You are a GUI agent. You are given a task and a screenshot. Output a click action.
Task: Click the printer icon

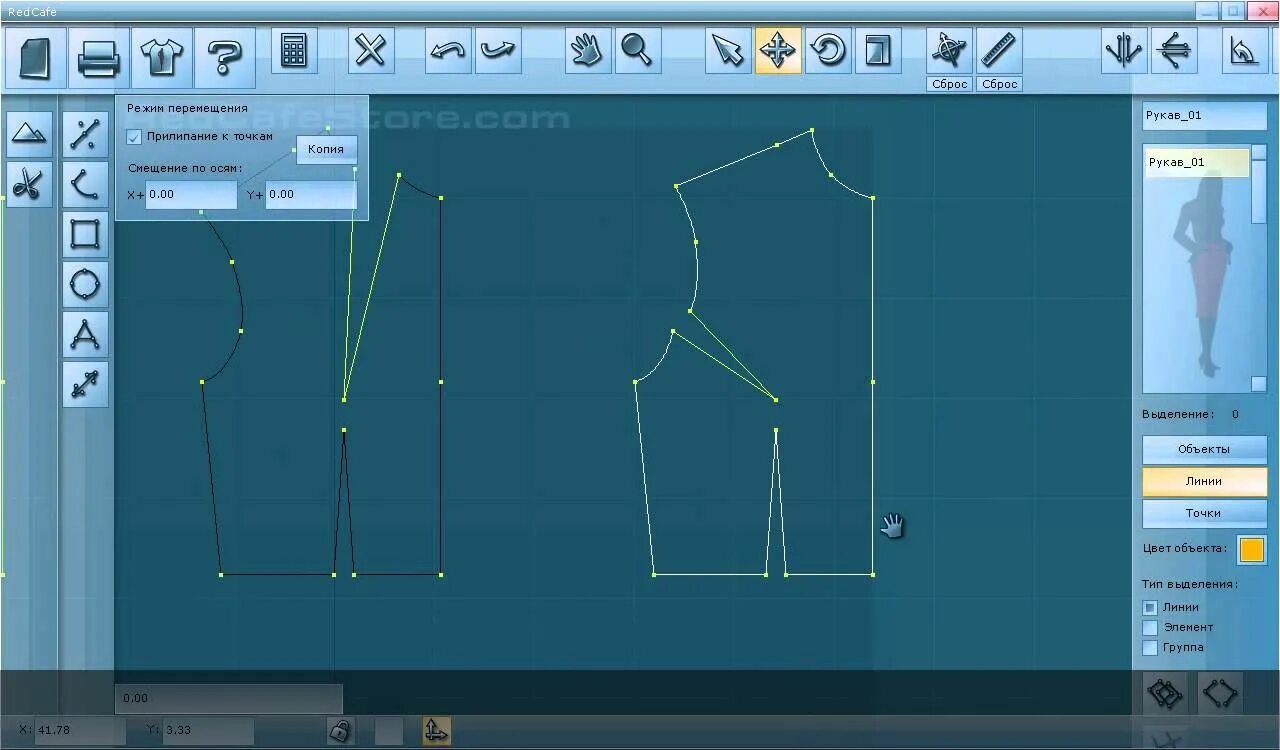tap(99, 58)
